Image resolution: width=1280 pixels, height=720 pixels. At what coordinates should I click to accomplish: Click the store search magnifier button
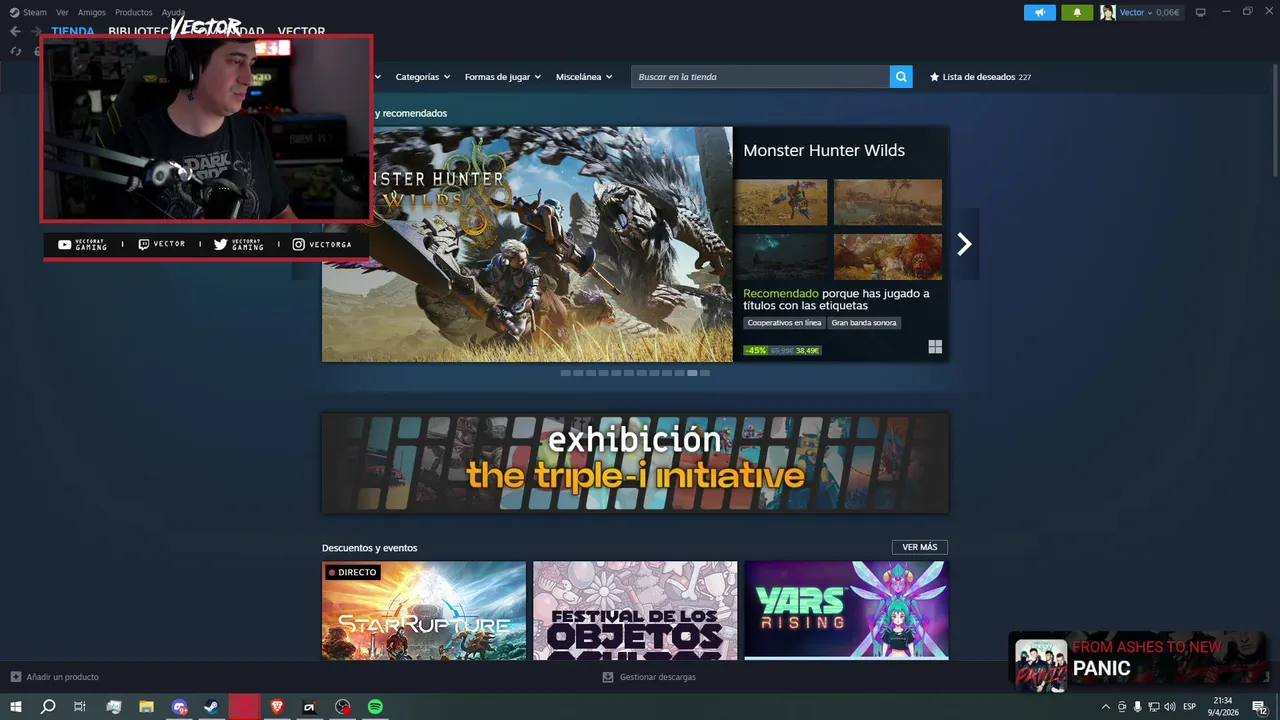point(901,77)
